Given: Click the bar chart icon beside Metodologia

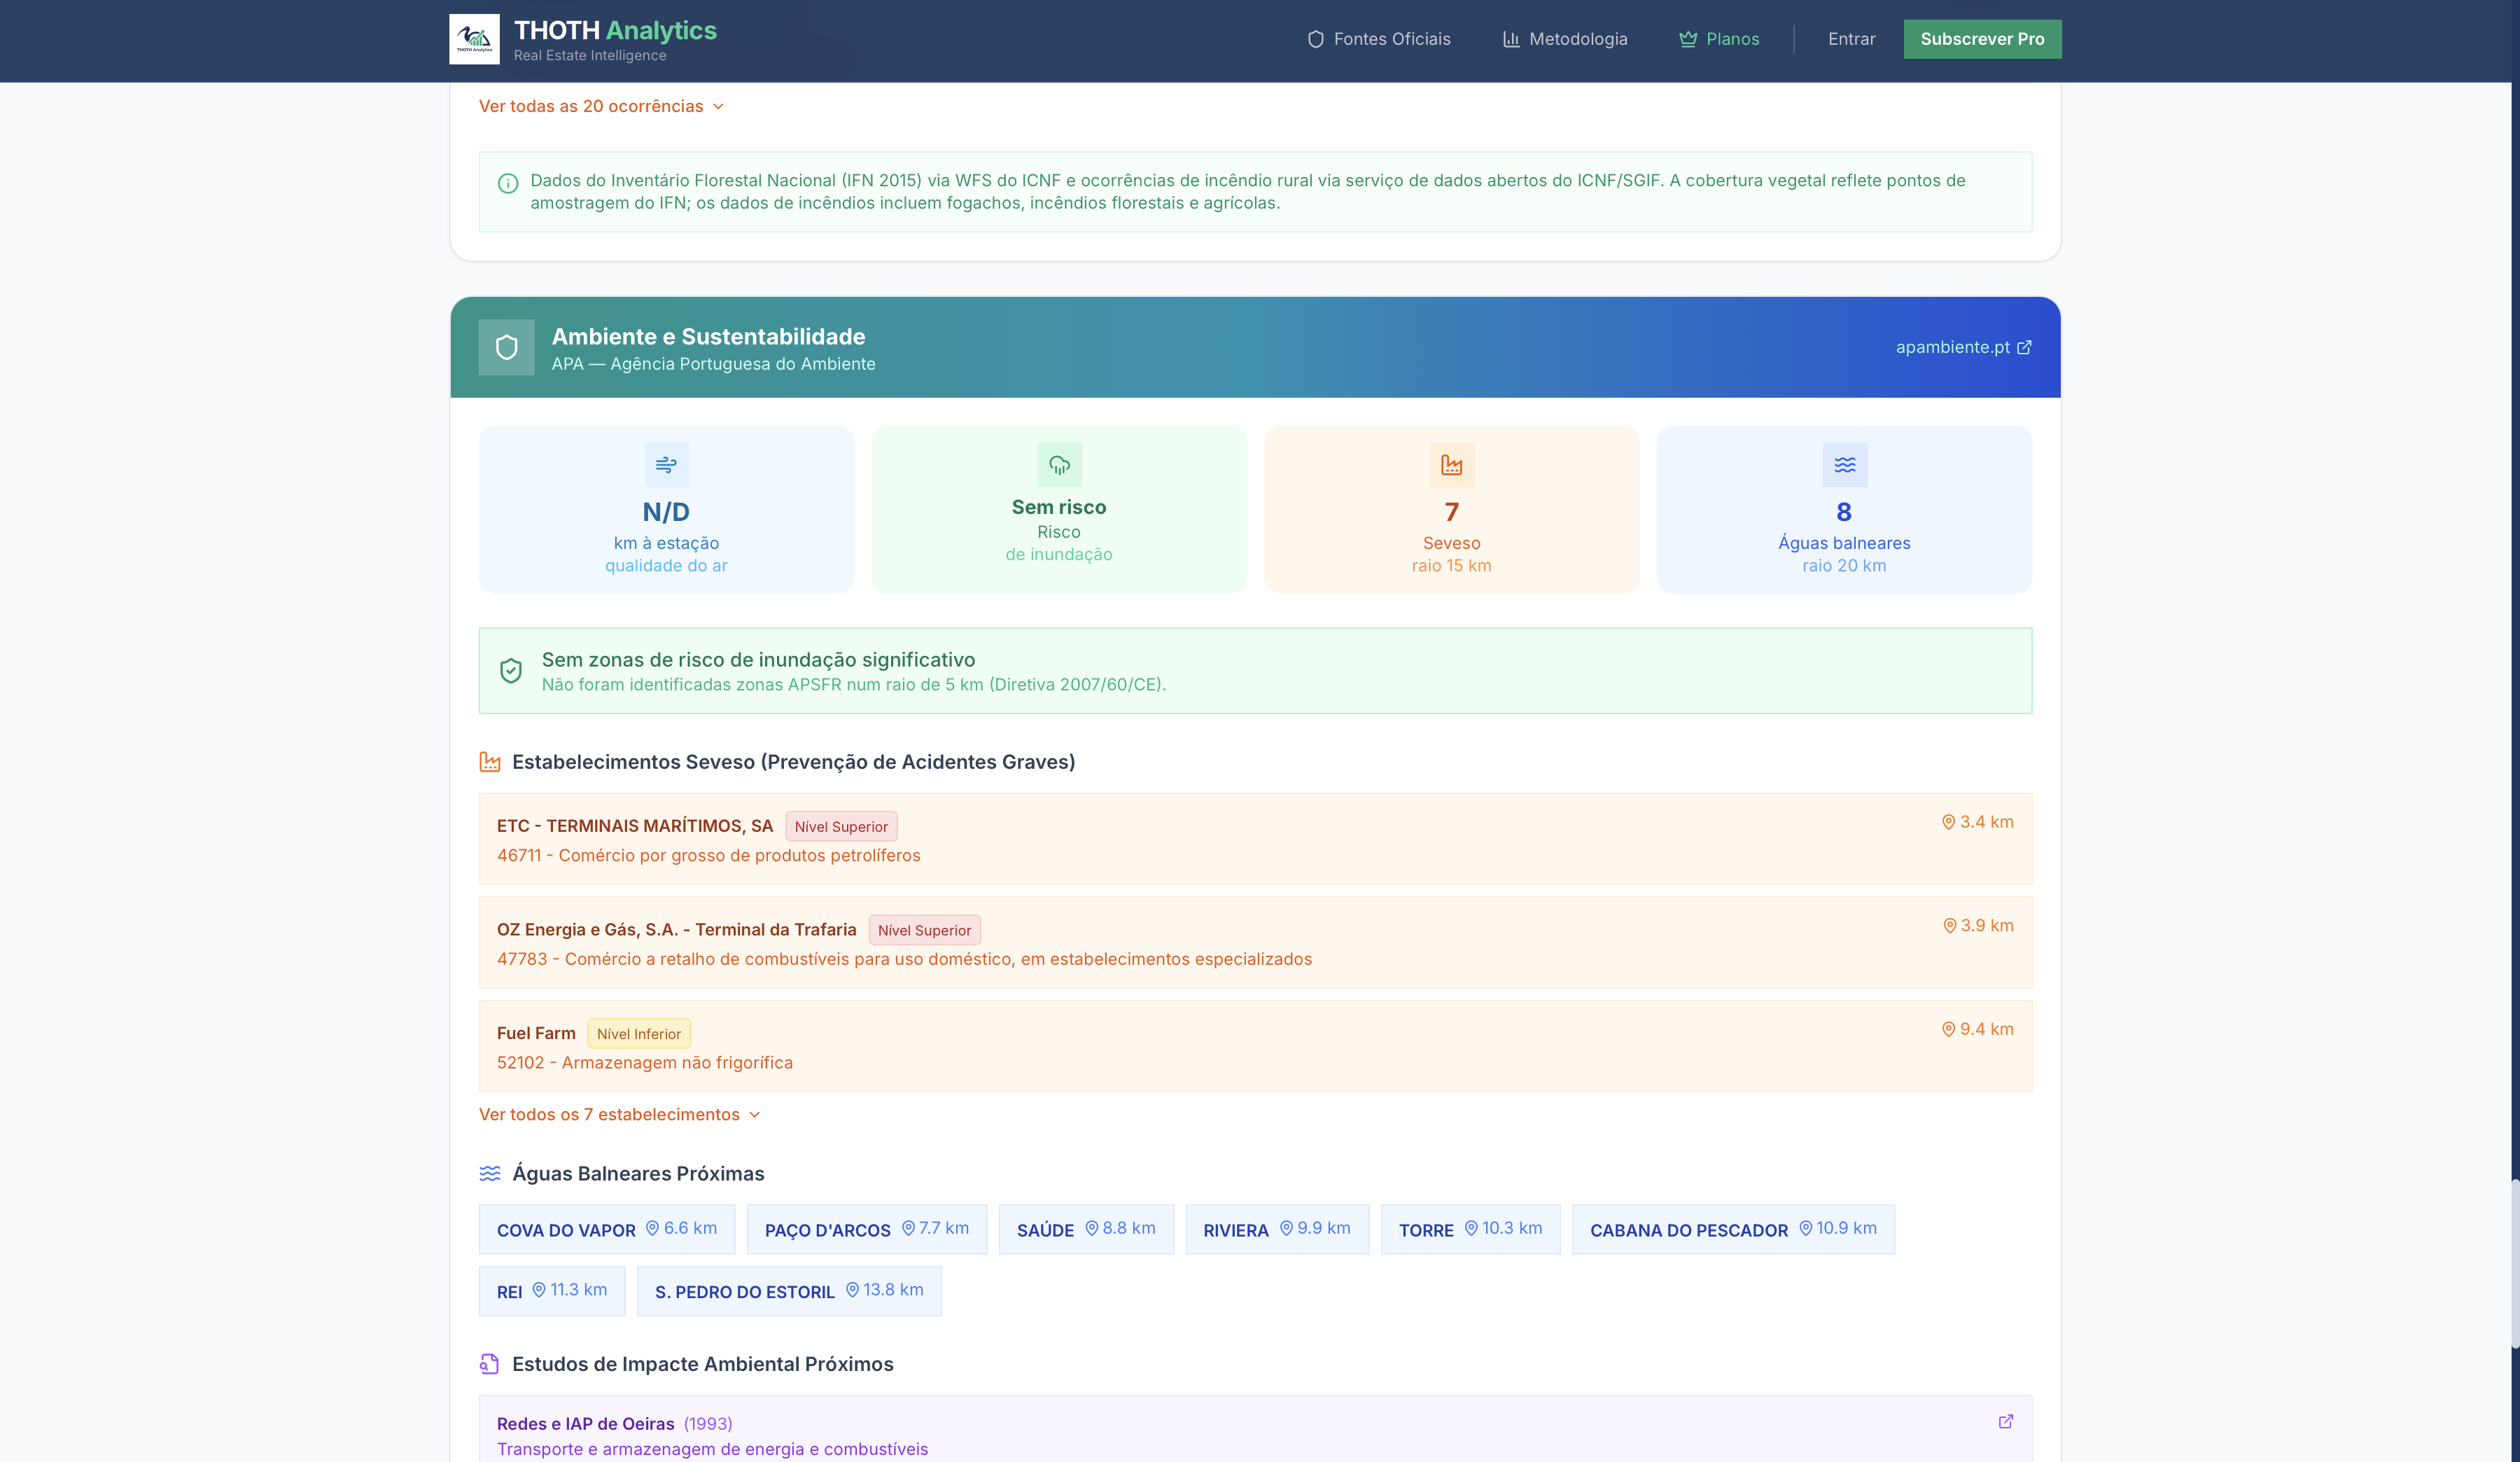Looking at the screenshot, I should pyautogui.click(x=1511, y=39).
